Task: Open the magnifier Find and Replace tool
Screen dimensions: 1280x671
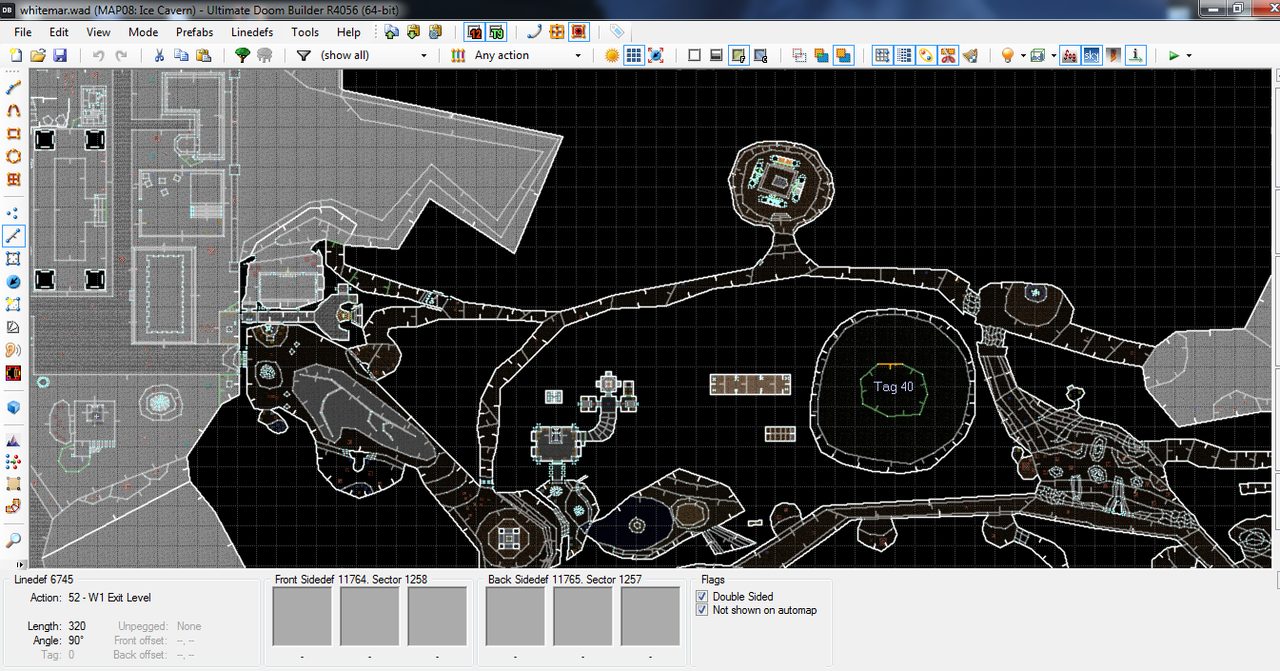Action: [14, 540]
